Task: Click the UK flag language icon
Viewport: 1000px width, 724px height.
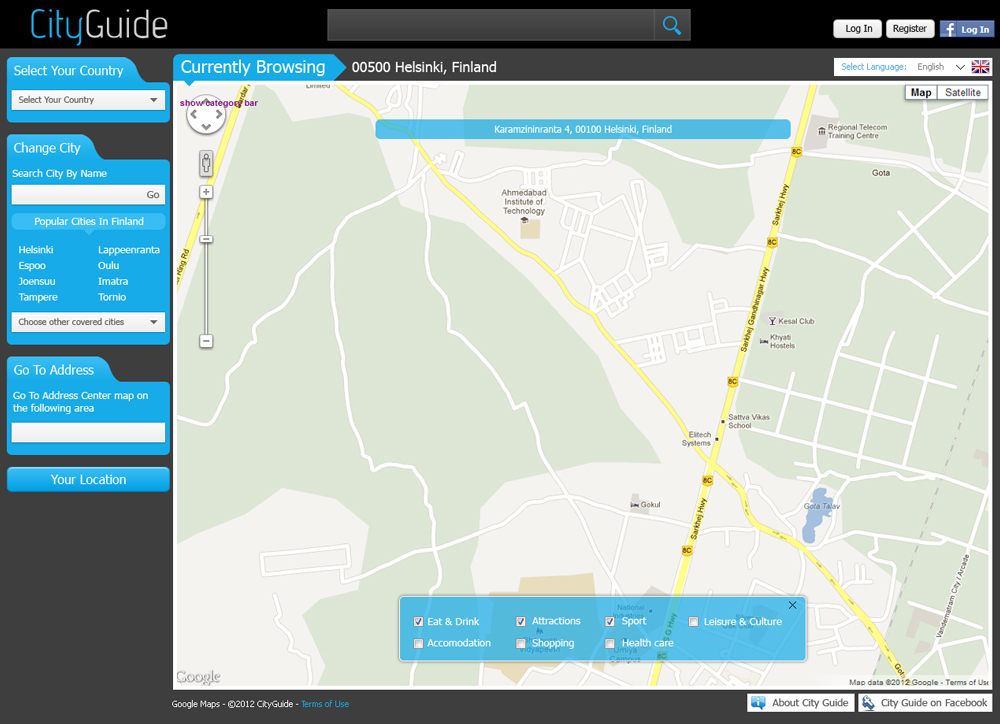Action: pos(980,67)
